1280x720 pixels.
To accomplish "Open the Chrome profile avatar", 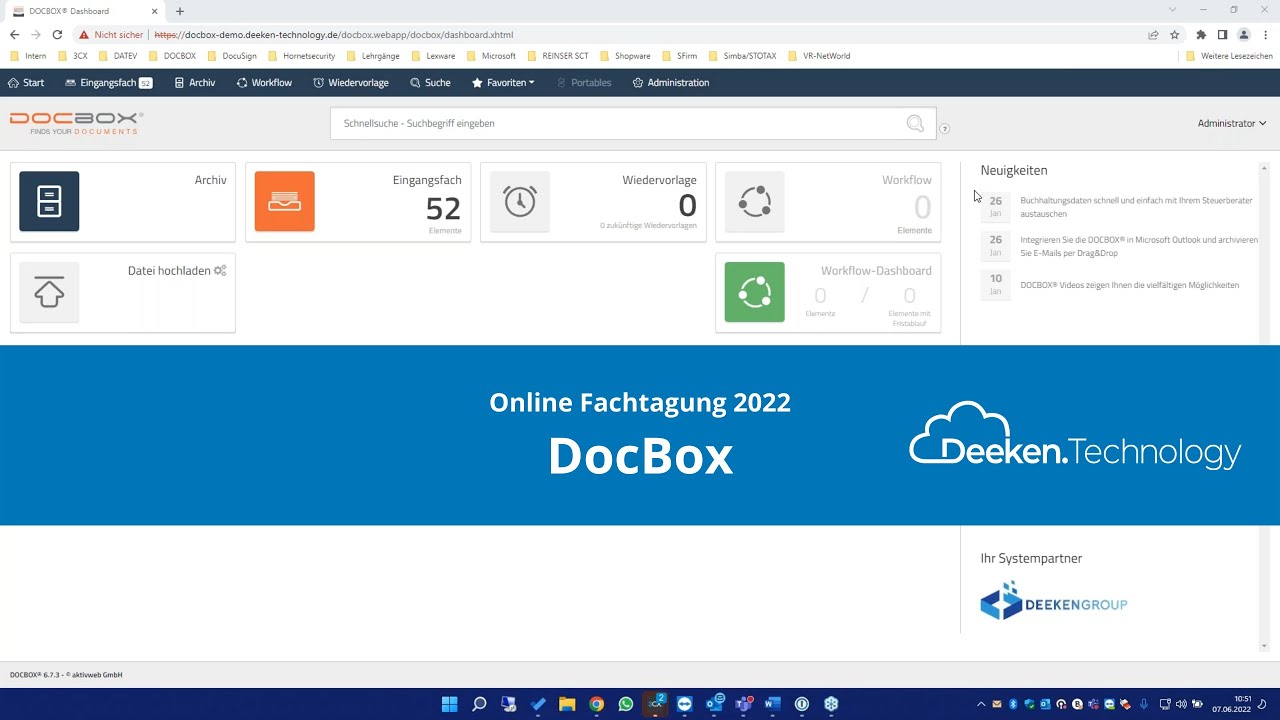I will coord(1244,34).
